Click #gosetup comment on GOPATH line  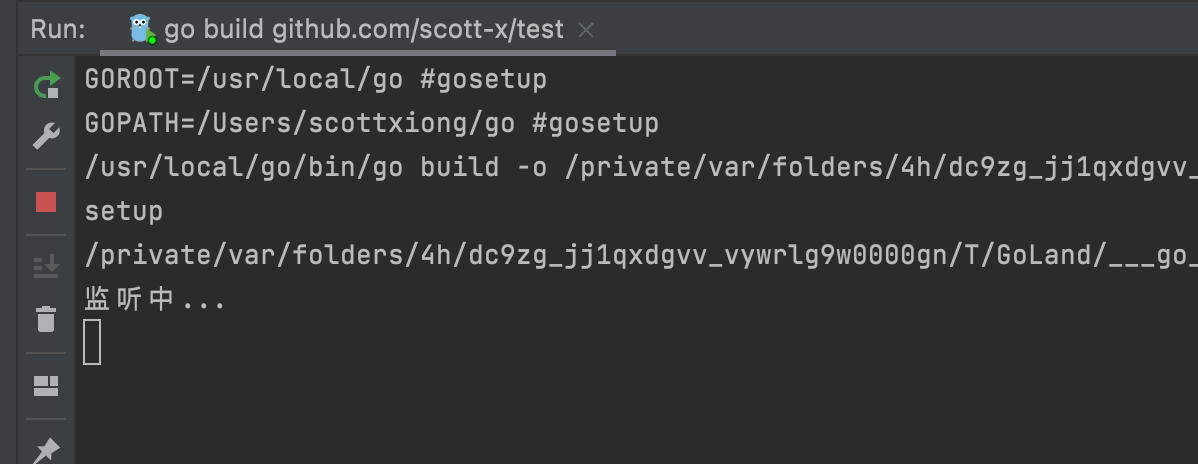[x=595, y=123]
